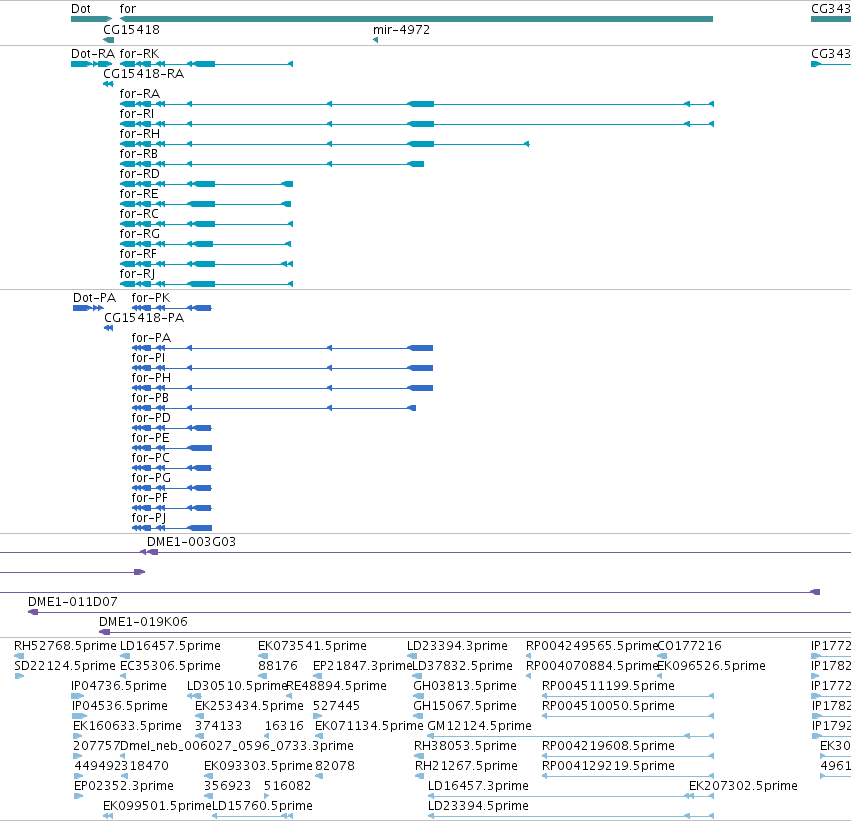851x821 pixels.
Task: Select the for-RD transcript label
Action: pos(139,174)
